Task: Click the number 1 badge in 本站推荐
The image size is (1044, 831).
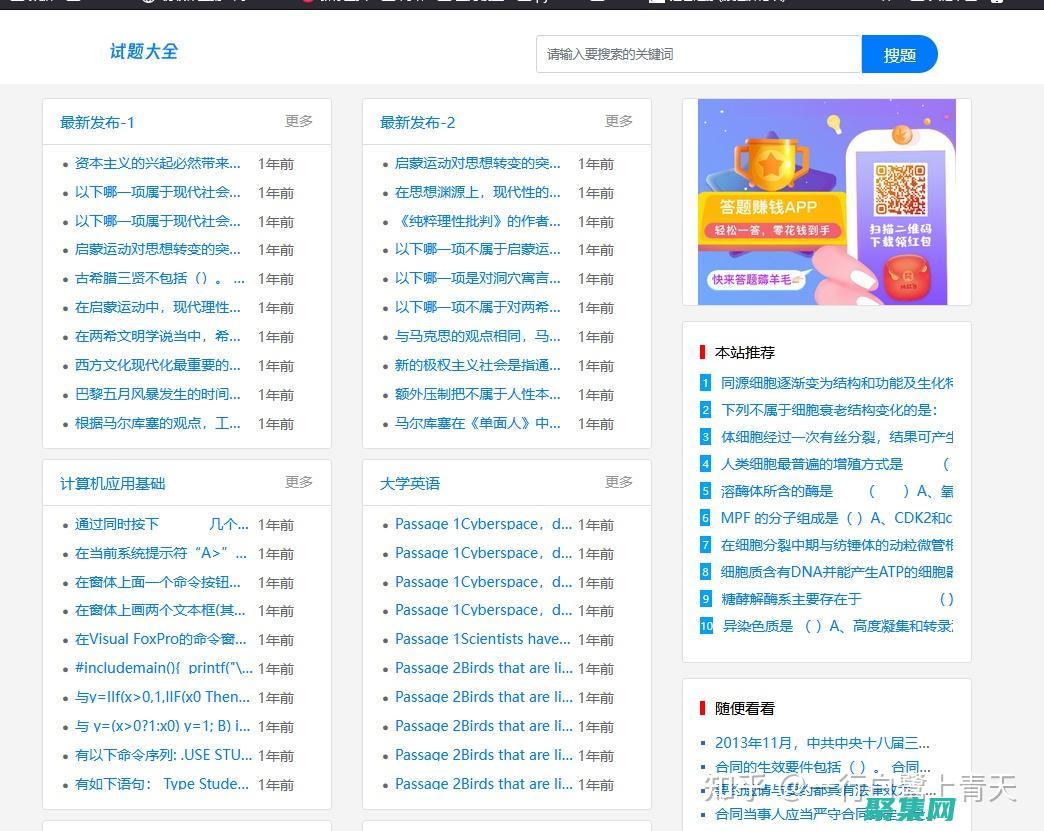Action: 704,383
